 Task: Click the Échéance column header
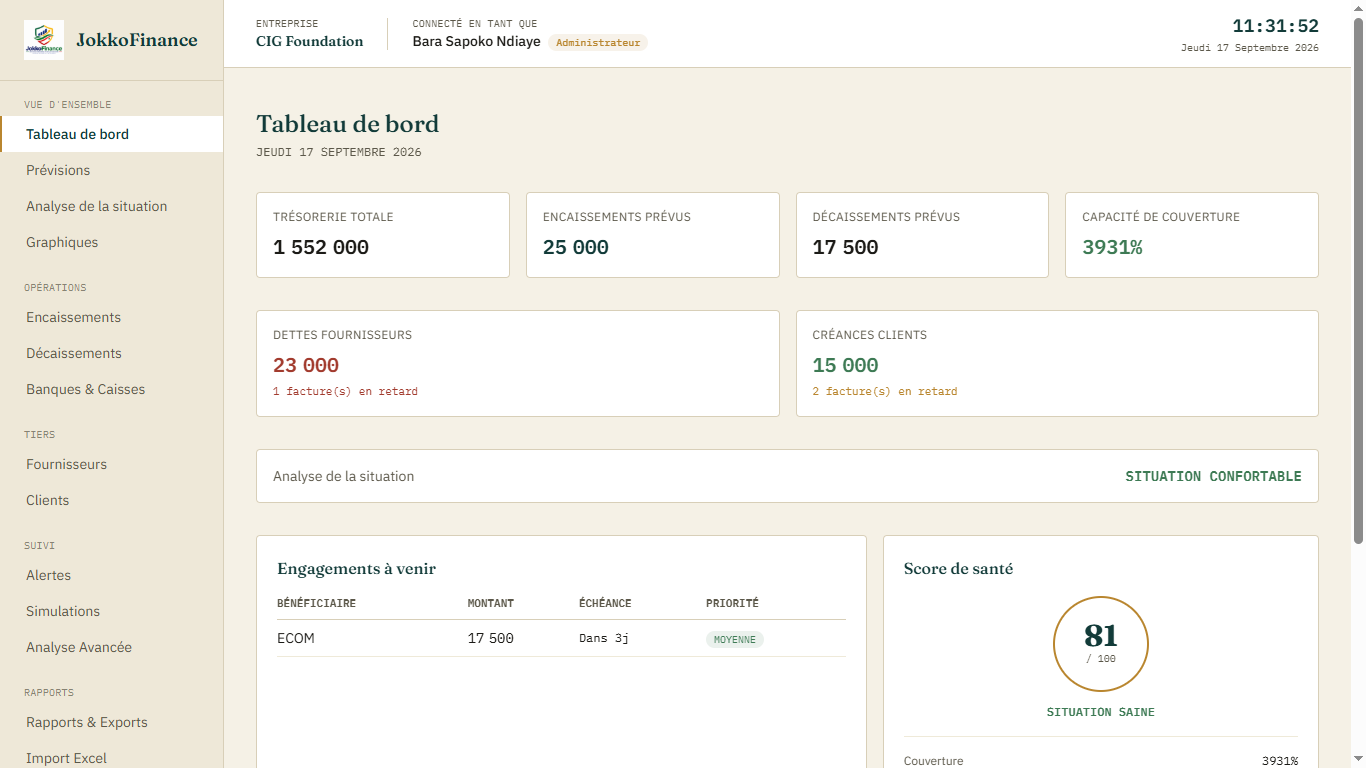[605, 603]
